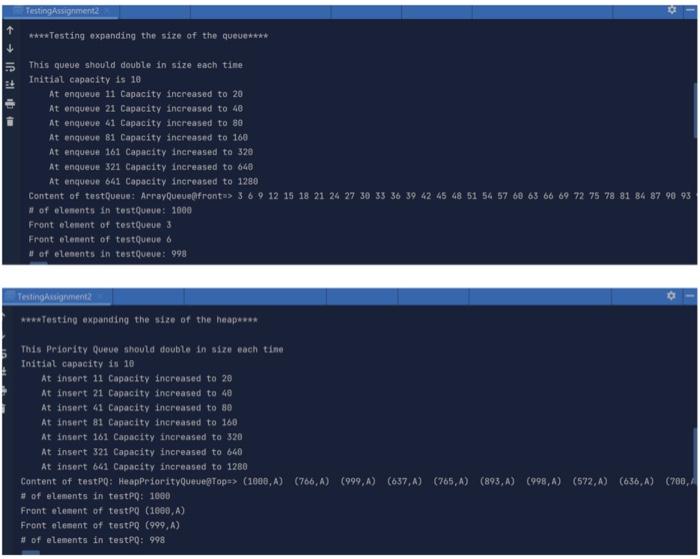700x559 pixels.
Task: Click 'This Priority Queue should double in size each time'
Action: (x=152, y=350)
